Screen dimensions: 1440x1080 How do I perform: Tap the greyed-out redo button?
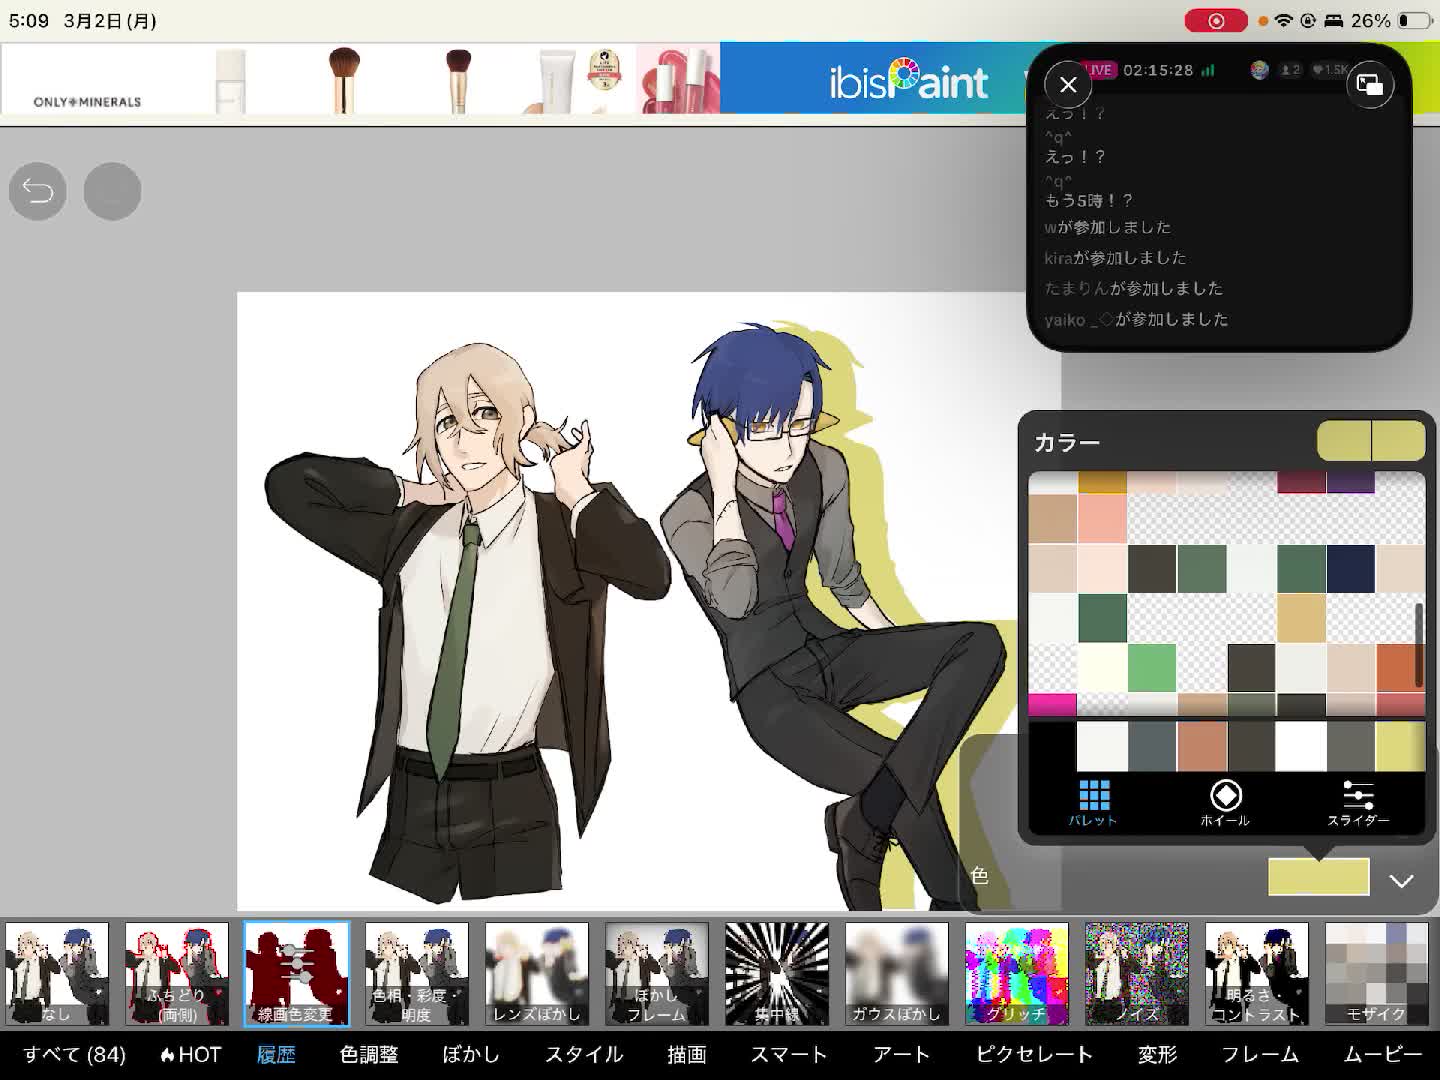click(112, 191)
